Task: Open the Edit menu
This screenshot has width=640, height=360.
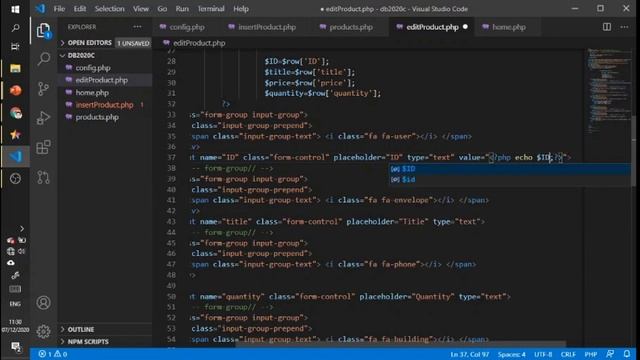Action: point(80,9)
